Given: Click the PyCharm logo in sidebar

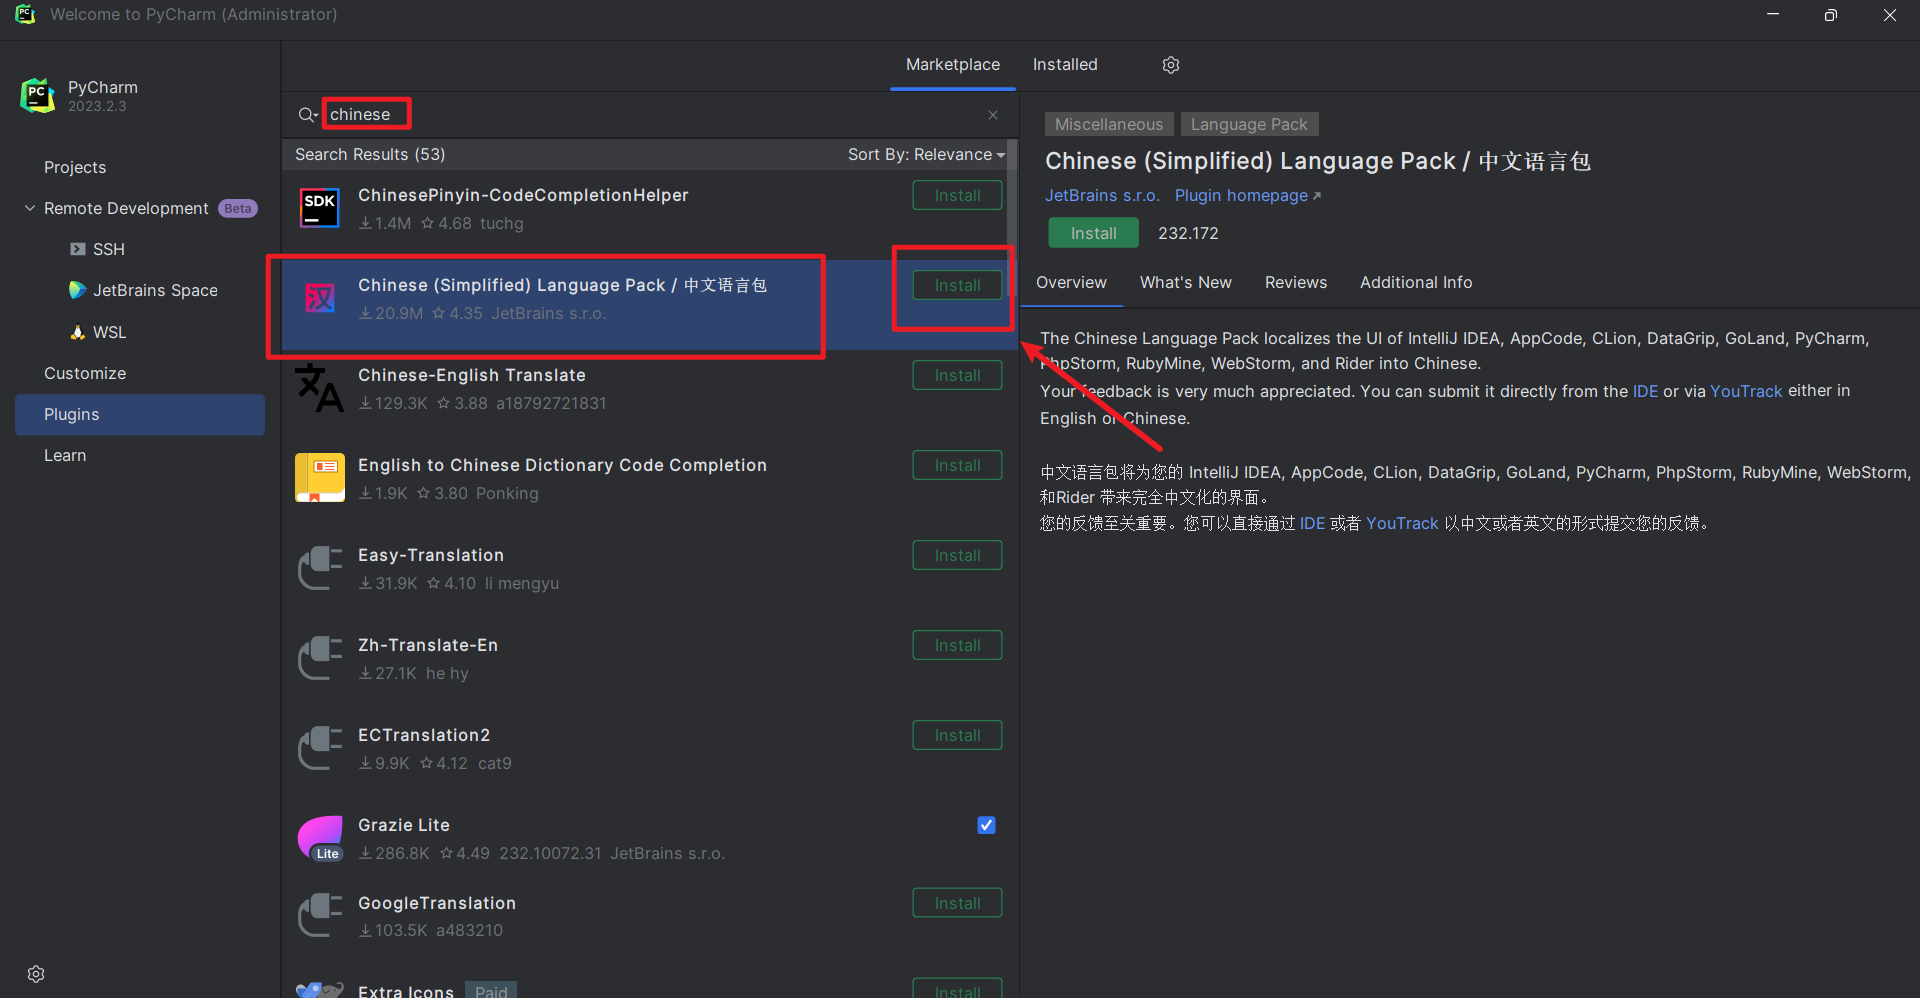Looking at the screenshot, I should click(37, 96).
